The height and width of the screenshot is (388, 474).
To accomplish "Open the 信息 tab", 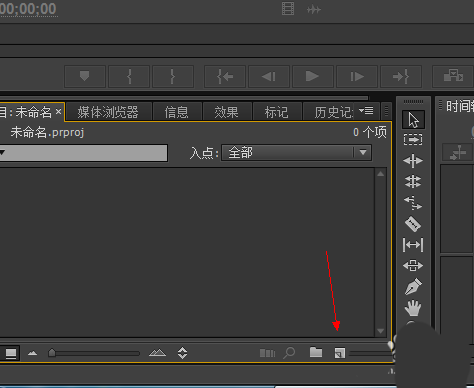I will (x=177, y=112).
